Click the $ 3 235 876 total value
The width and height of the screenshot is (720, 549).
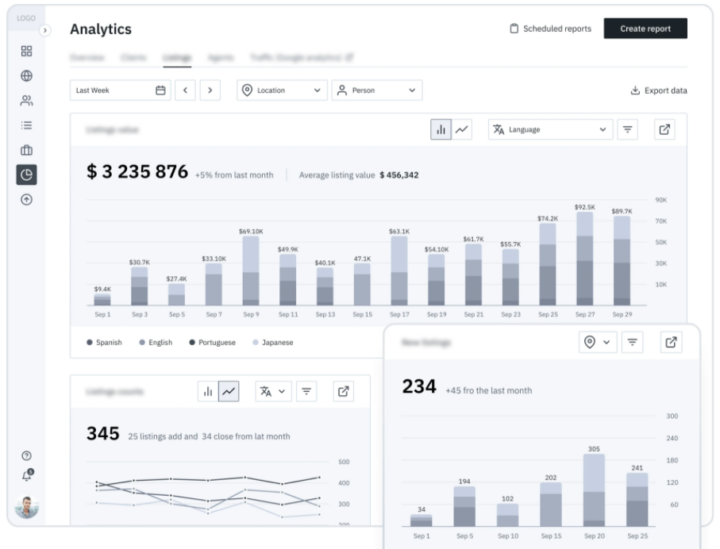pos(137,172)
